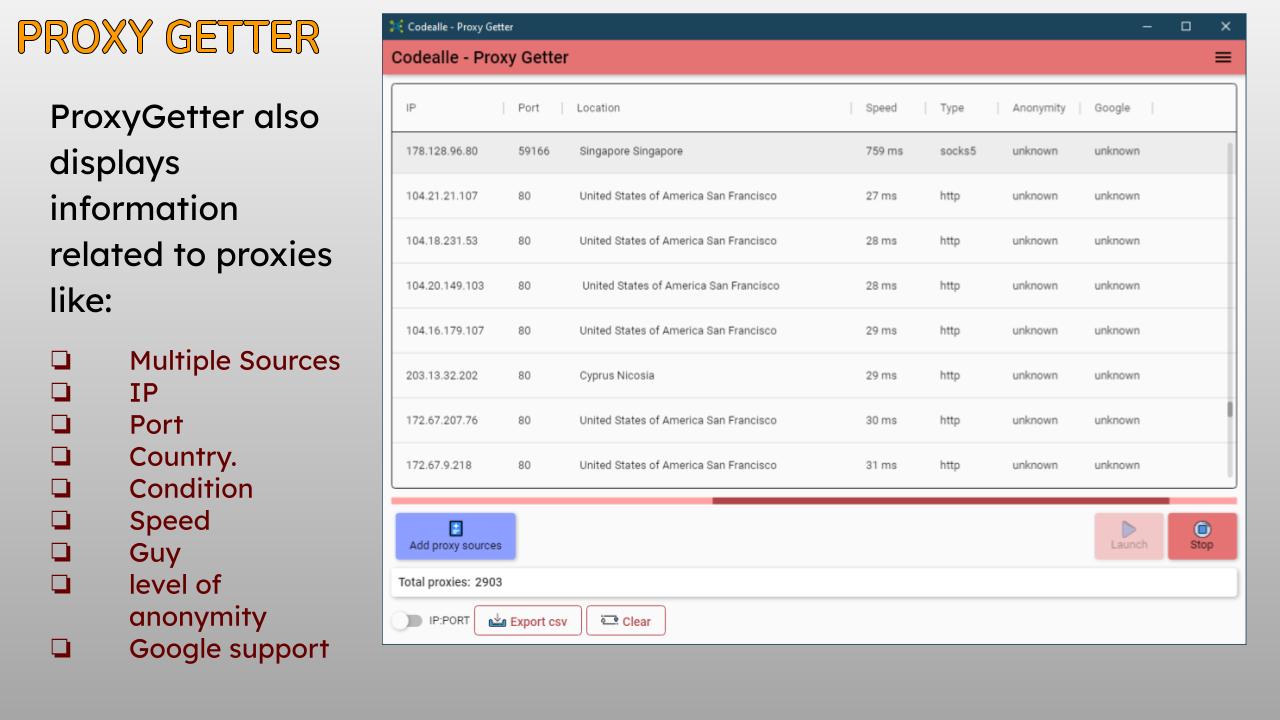Click the Singapore Singapore location cell

[x=631, y=151]
